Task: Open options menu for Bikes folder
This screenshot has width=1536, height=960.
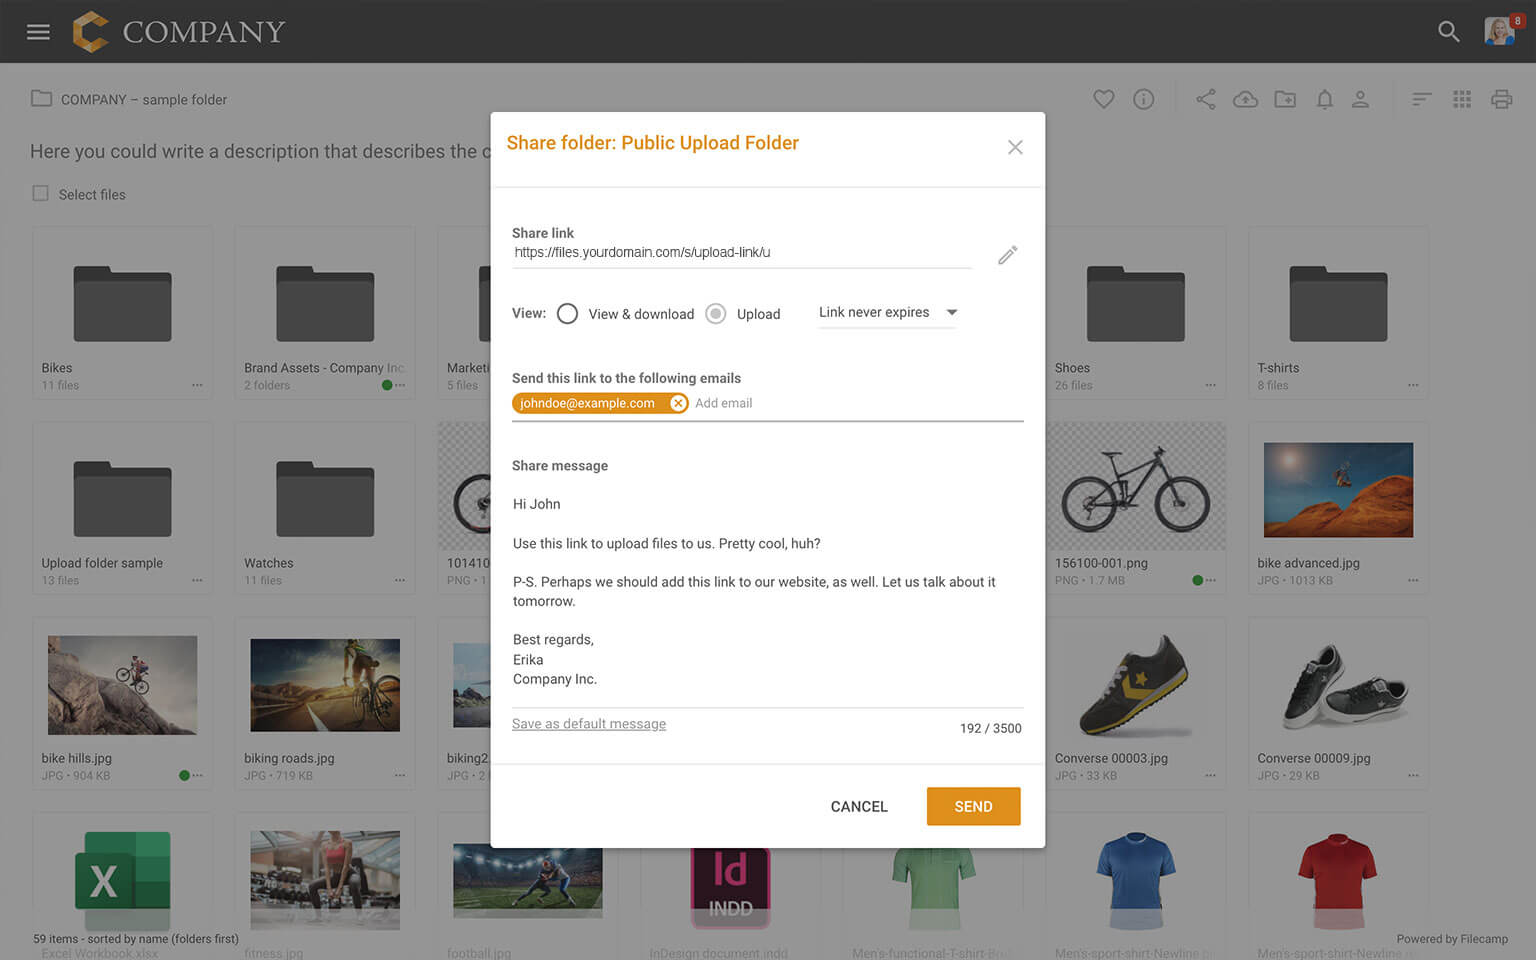Action: tap(197, 385)
